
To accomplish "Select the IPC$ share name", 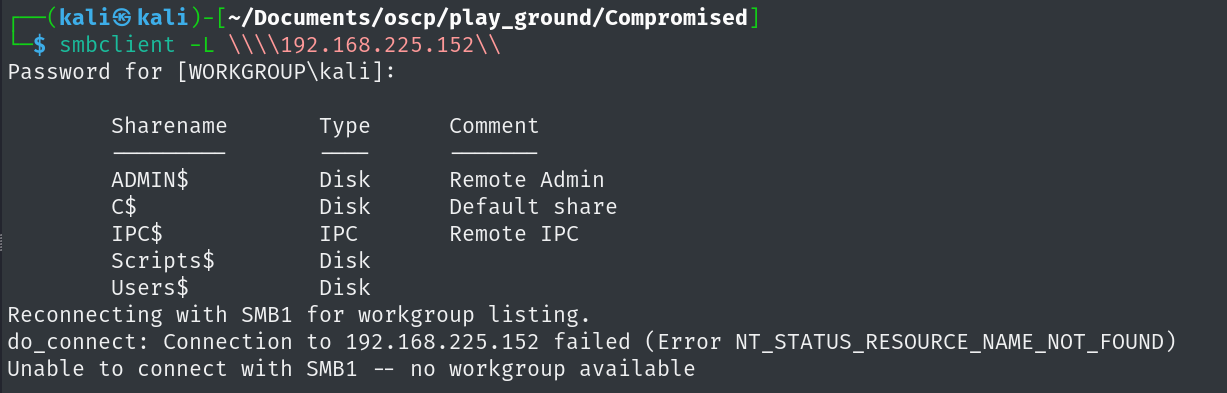I will click(137, 234).
